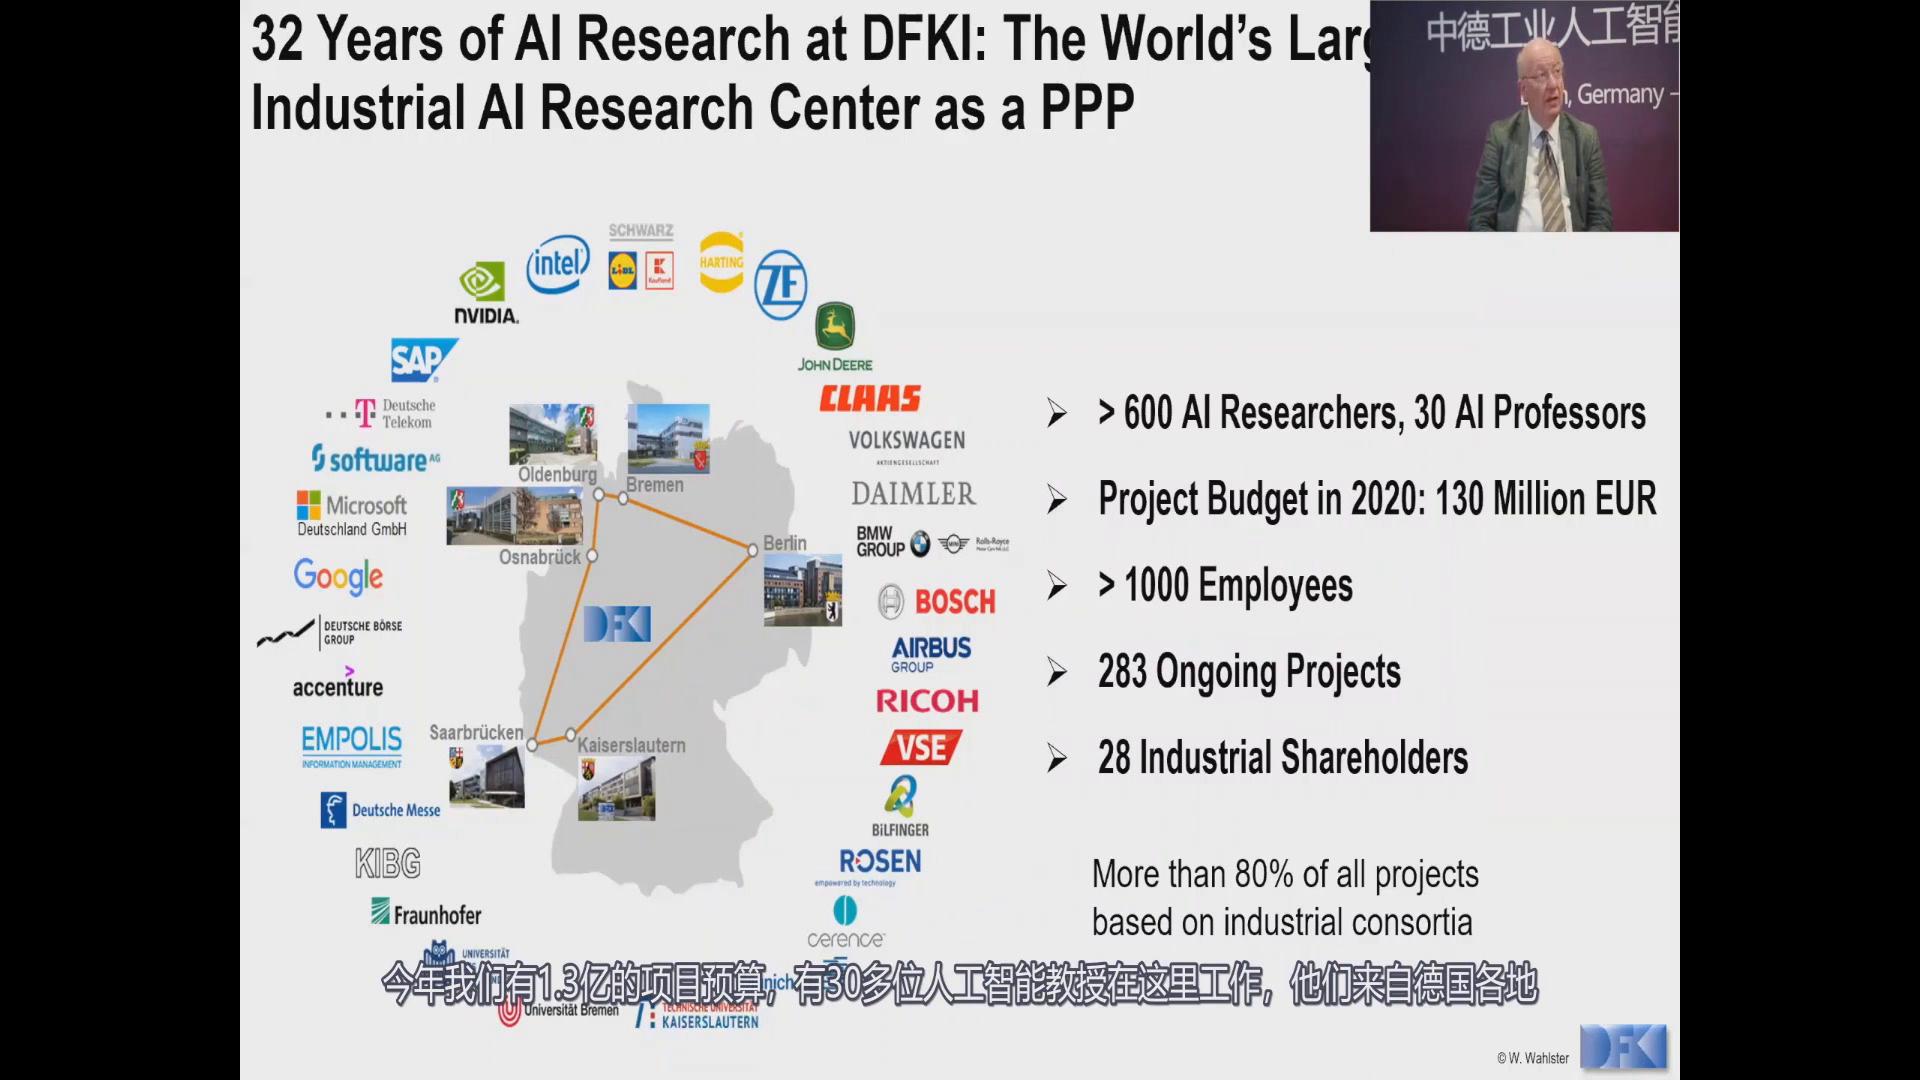Click the ZF logo
Image resolution: width=1920 pixels, height=1080 pixels.
(781, 285)
